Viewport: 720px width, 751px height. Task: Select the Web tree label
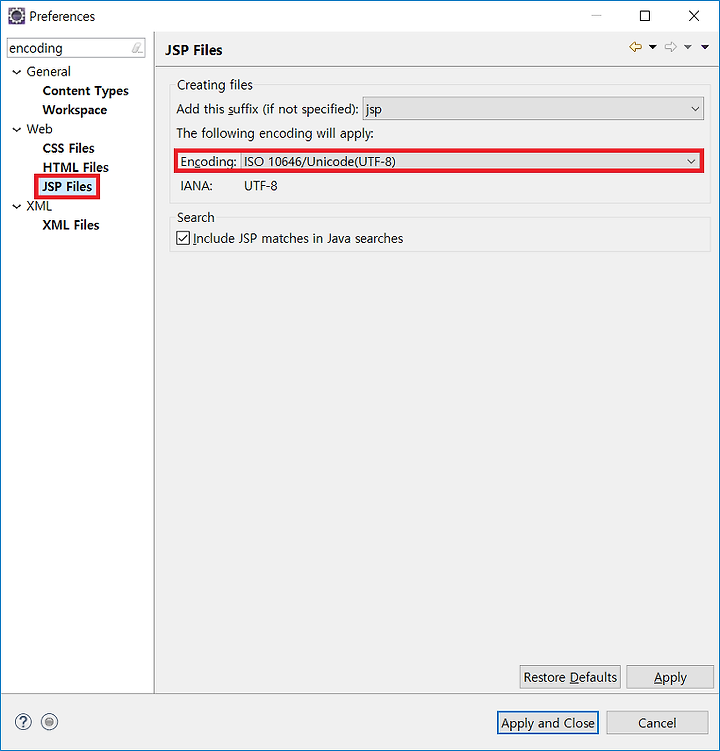click(x=39, y=129)
